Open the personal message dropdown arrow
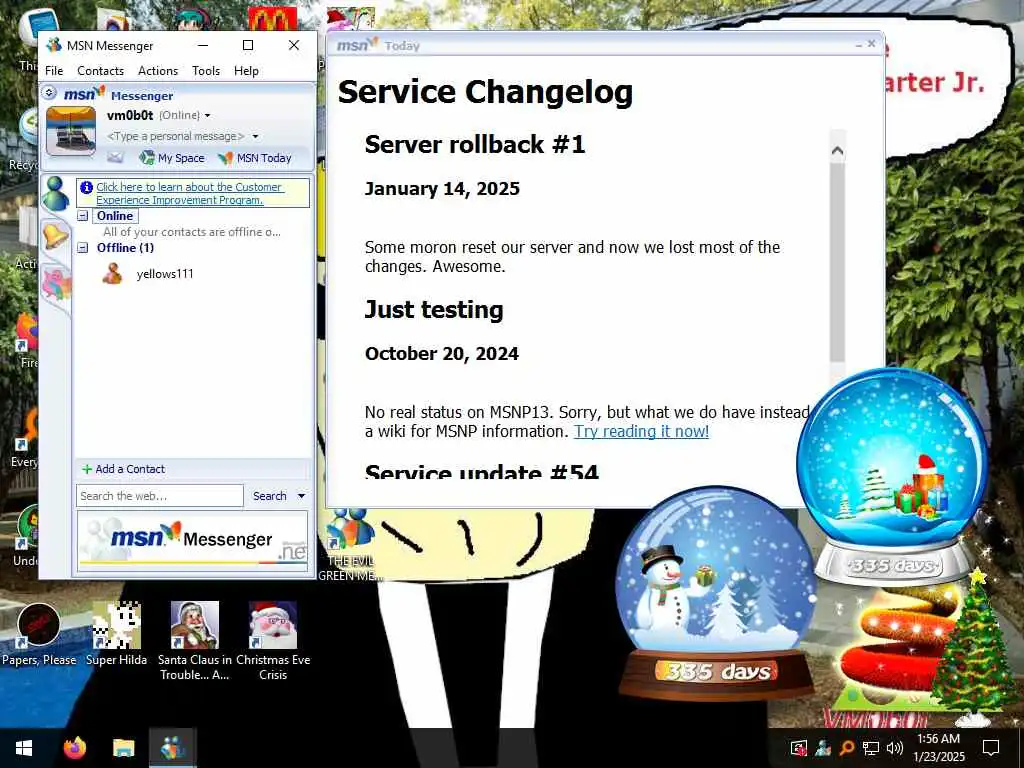The width and height of the screenshot is (1024, 768). click(x=255, y=136)
